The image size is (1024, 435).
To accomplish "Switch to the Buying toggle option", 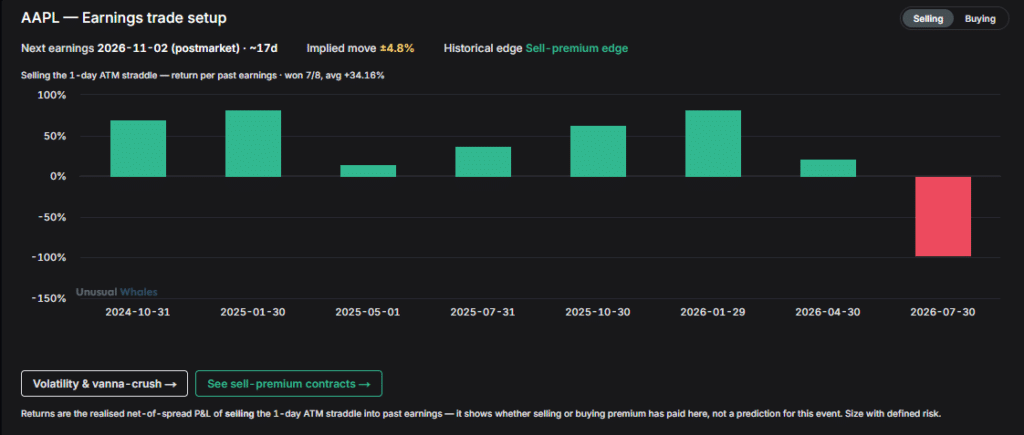I will pyautogui.click(x=980, y=19).
